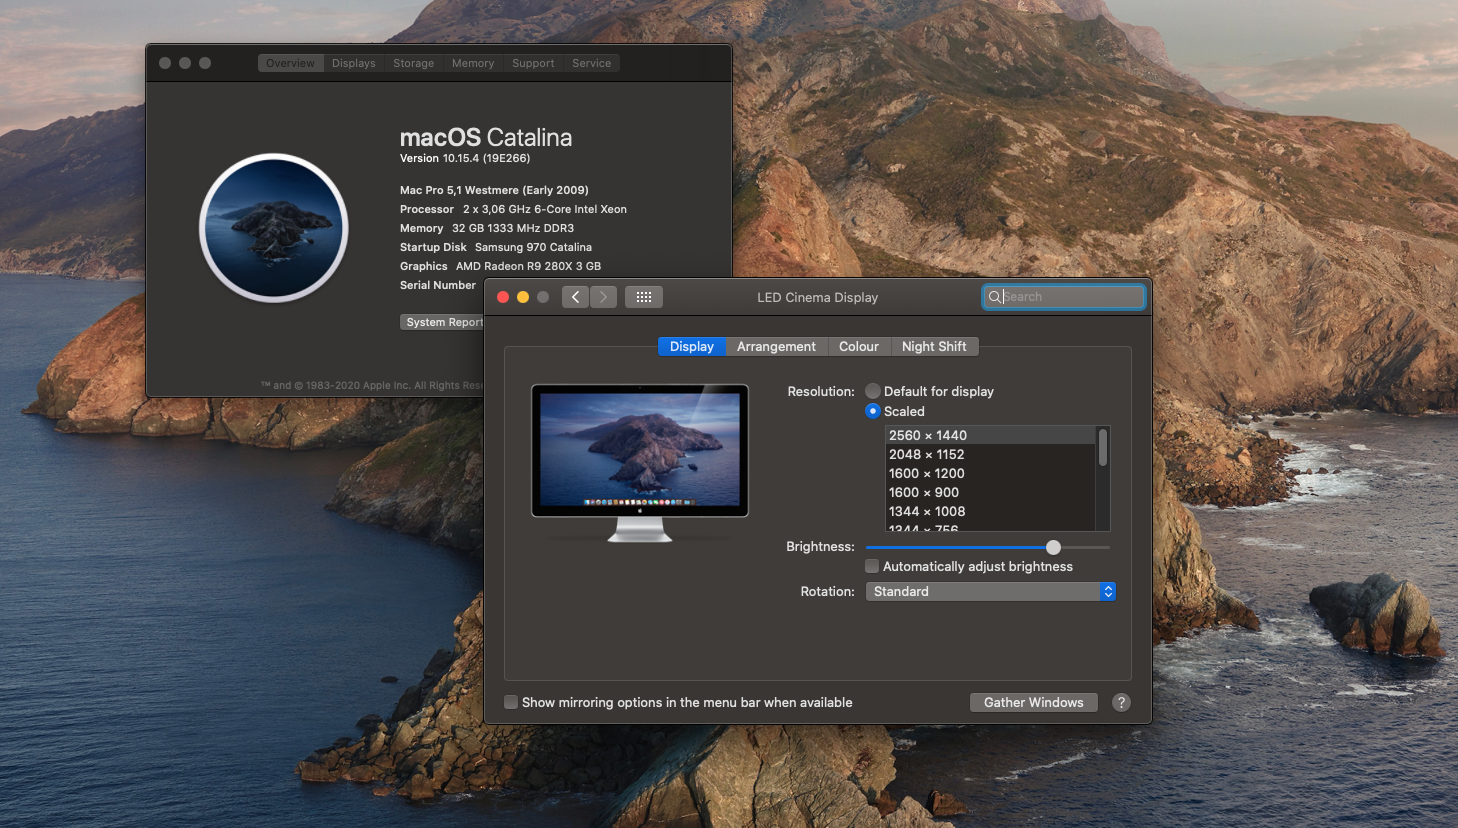Close the About This Mac window
Screen dimensions: 1458x828
[x=165, y=63]
